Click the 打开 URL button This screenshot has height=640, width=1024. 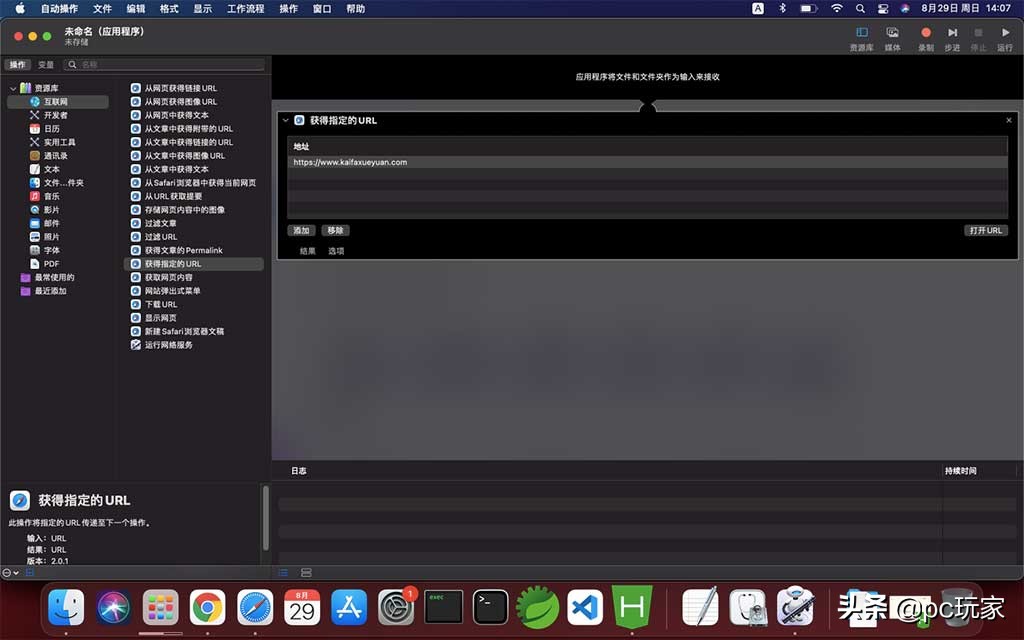(985, 230)
